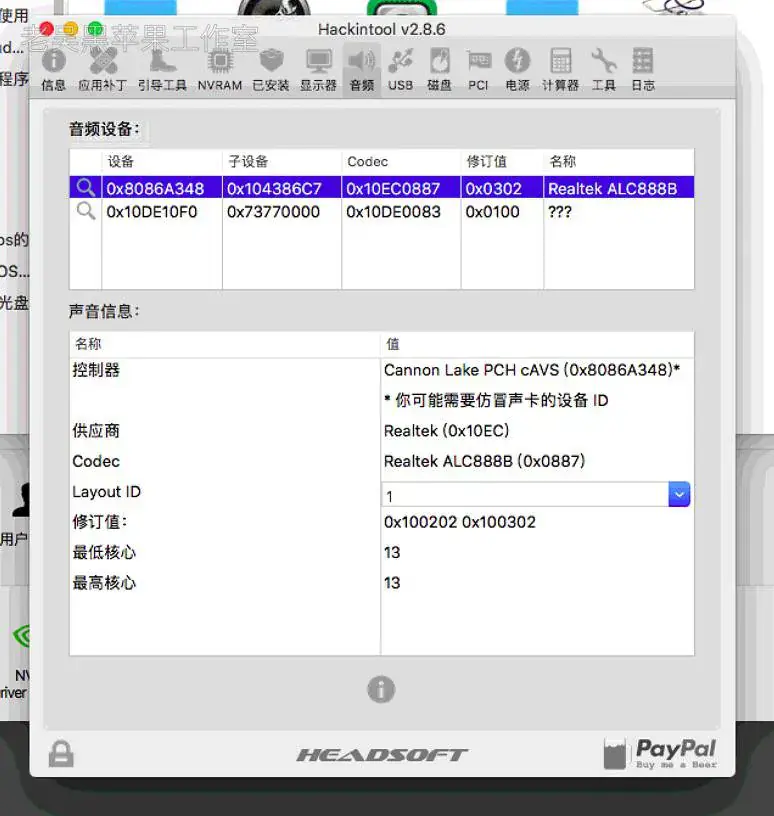This screenshot has width=774, height=816.
Task: Open the 引导工具 boot tools tab
Action: (x=162, y=70)
